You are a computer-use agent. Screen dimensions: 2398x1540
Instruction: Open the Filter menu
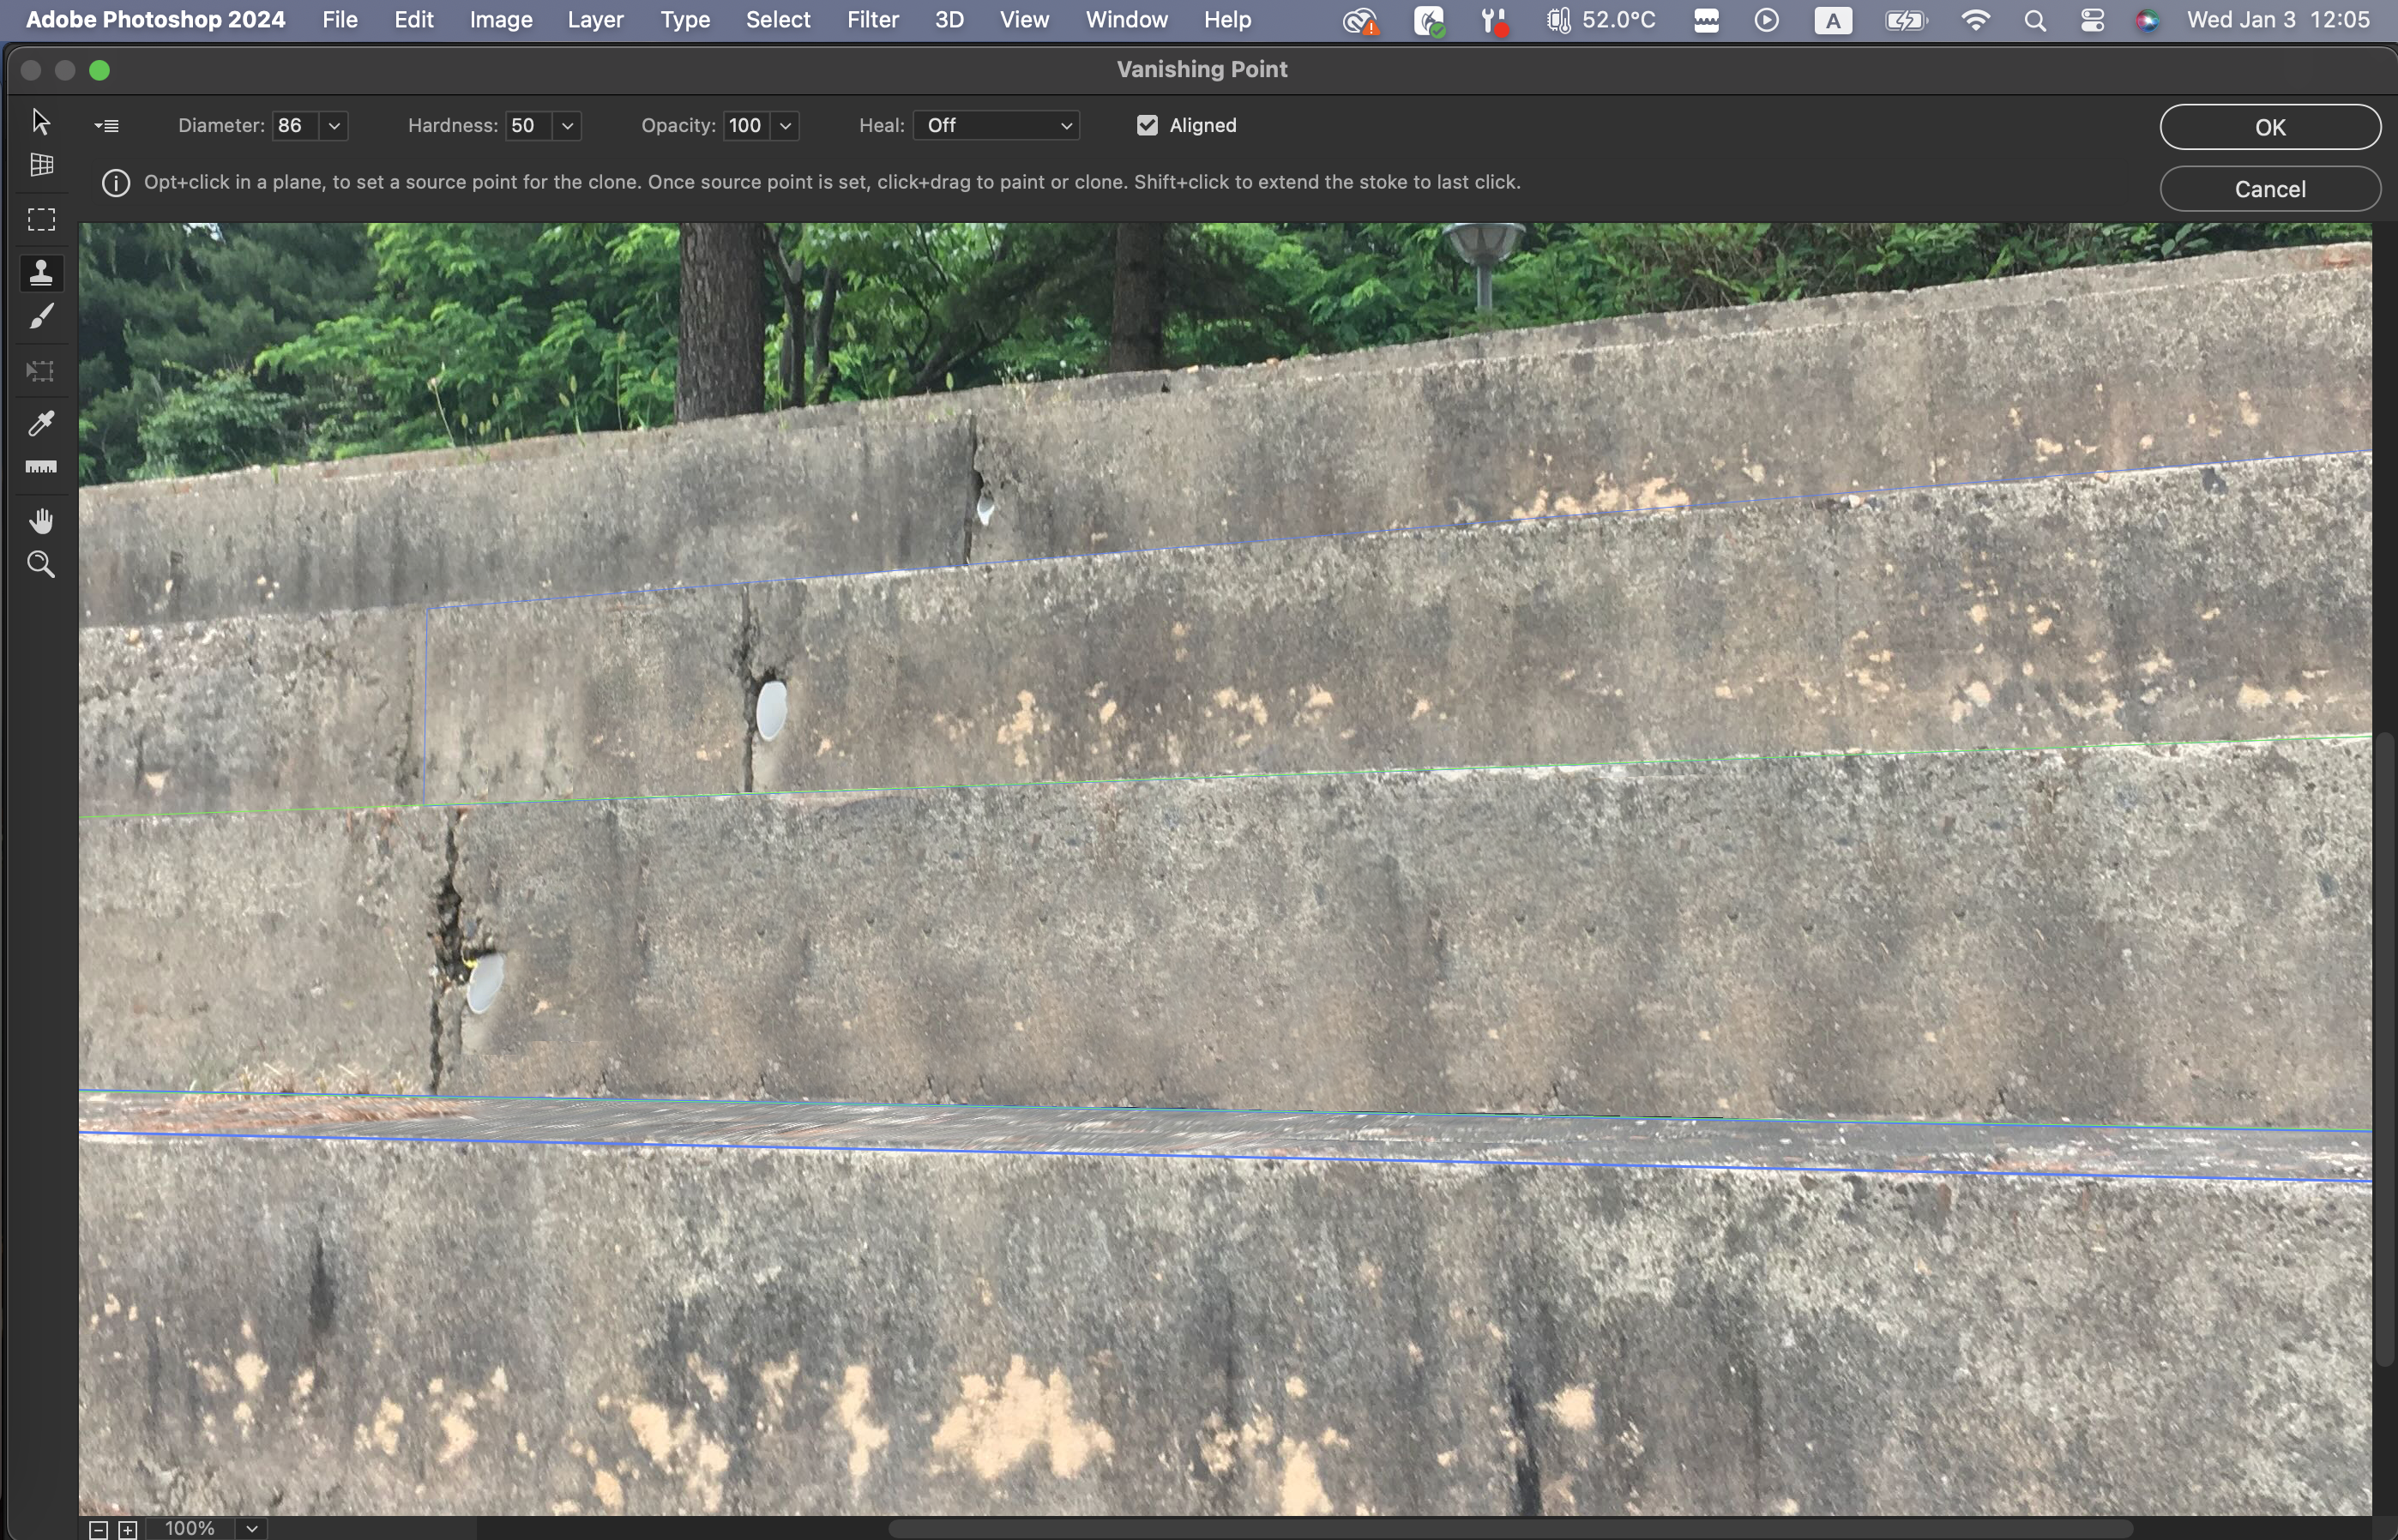(x=872, y=20)
